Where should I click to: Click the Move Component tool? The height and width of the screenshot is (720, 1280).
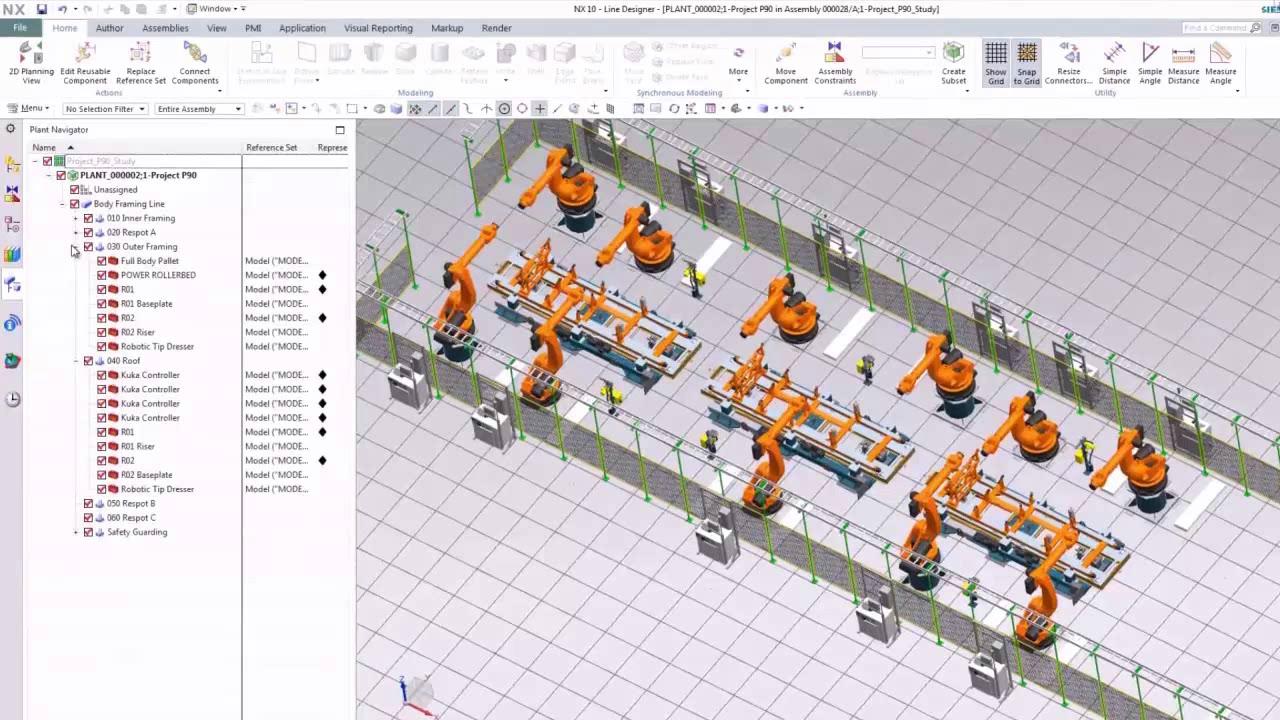click(786, 62)
